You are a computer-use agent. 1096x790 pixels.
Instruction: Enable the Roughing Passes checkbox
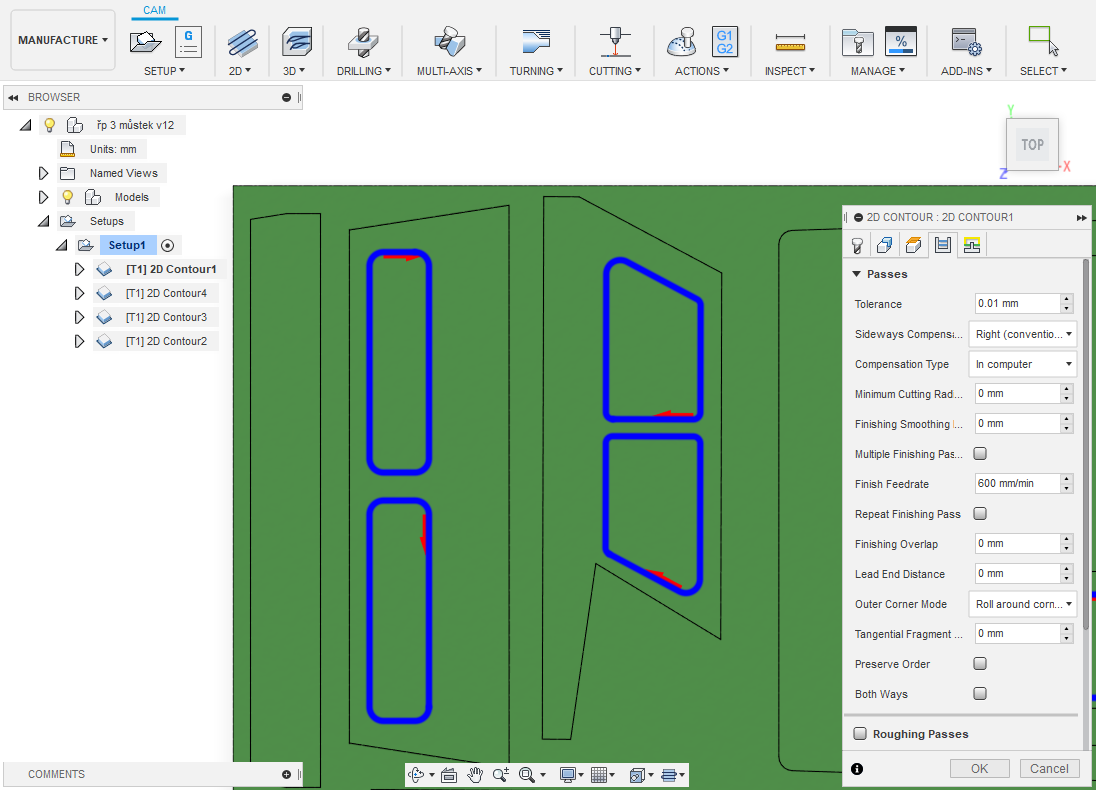[x=860, y=734]
